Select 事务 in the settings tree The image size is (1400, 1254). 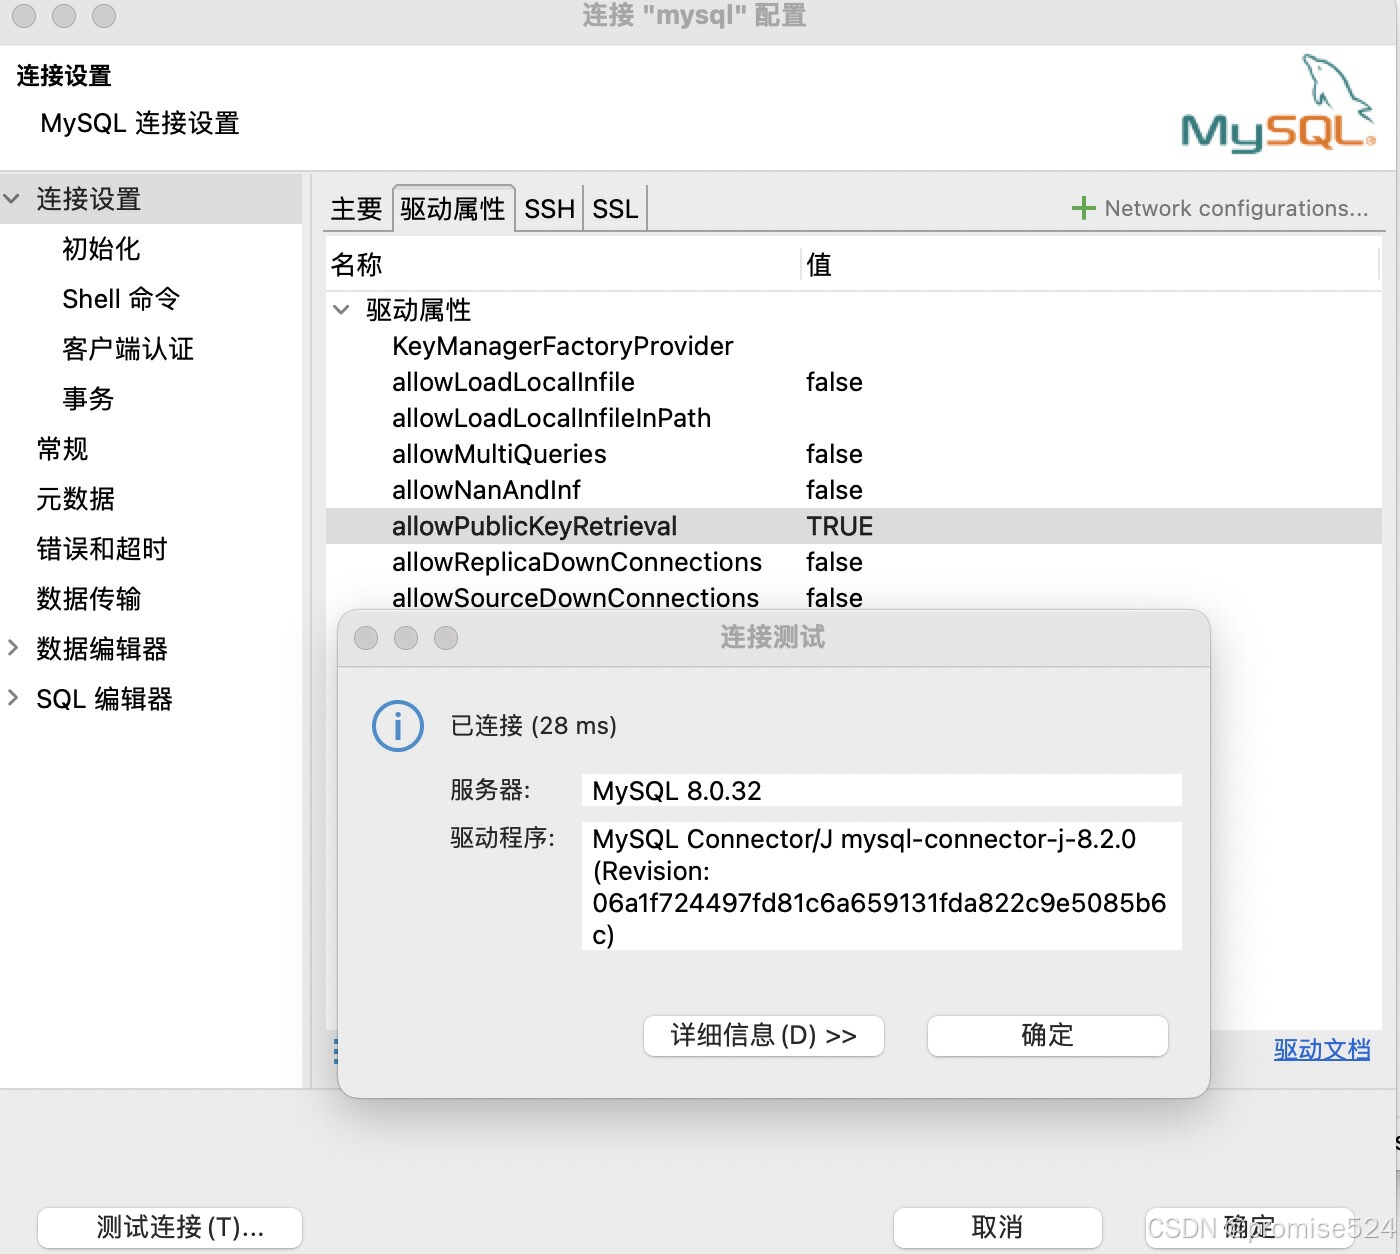[x=88, y=399]
